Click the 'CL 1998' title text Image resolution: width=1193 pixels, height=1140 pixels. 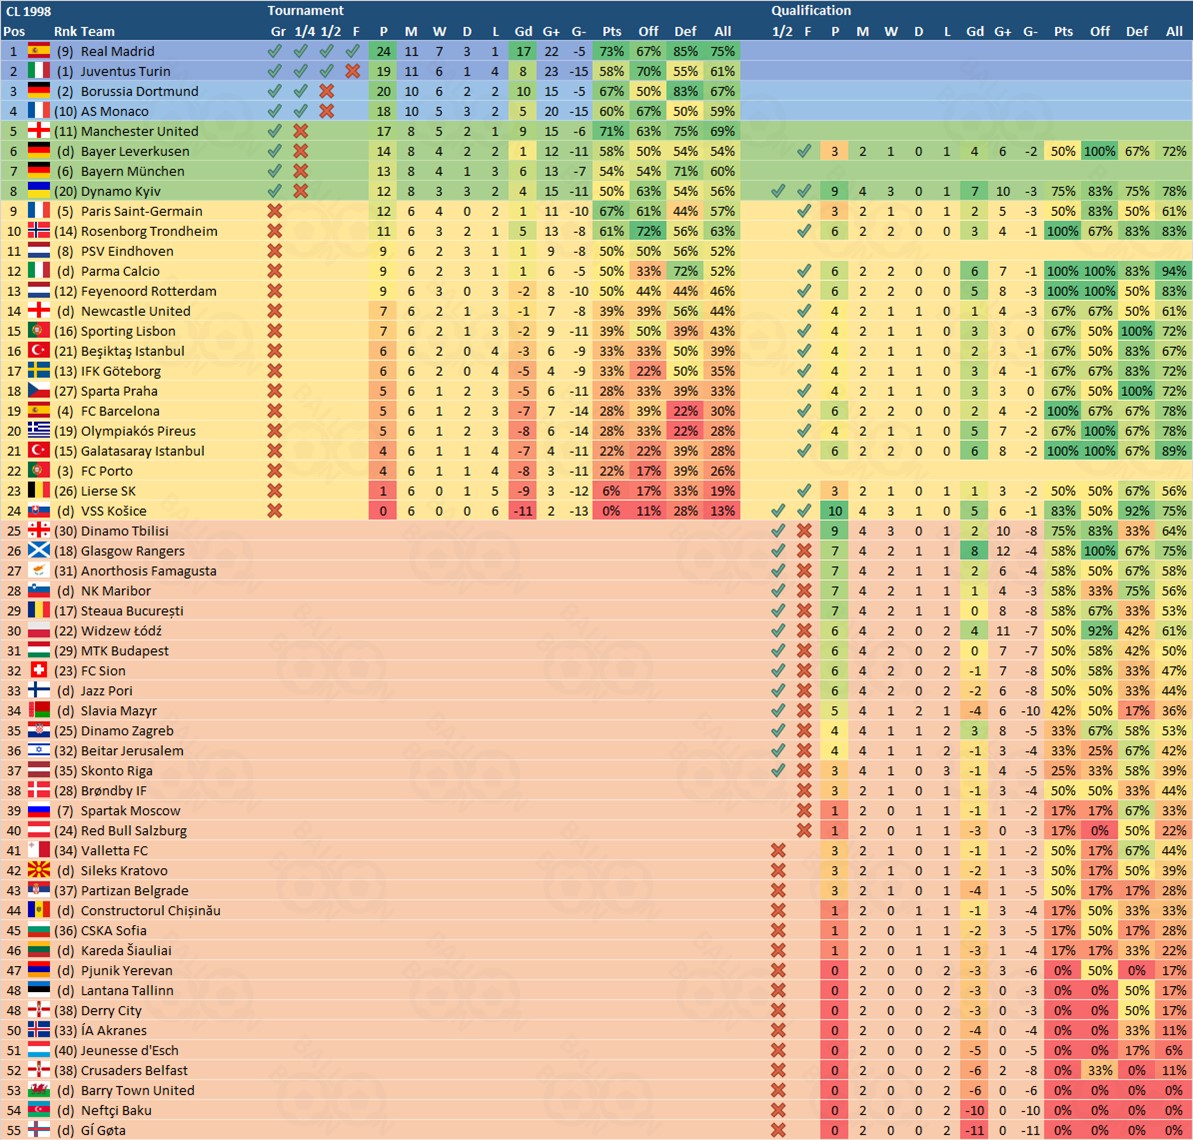pyautogui.click(x=28, y=11)
